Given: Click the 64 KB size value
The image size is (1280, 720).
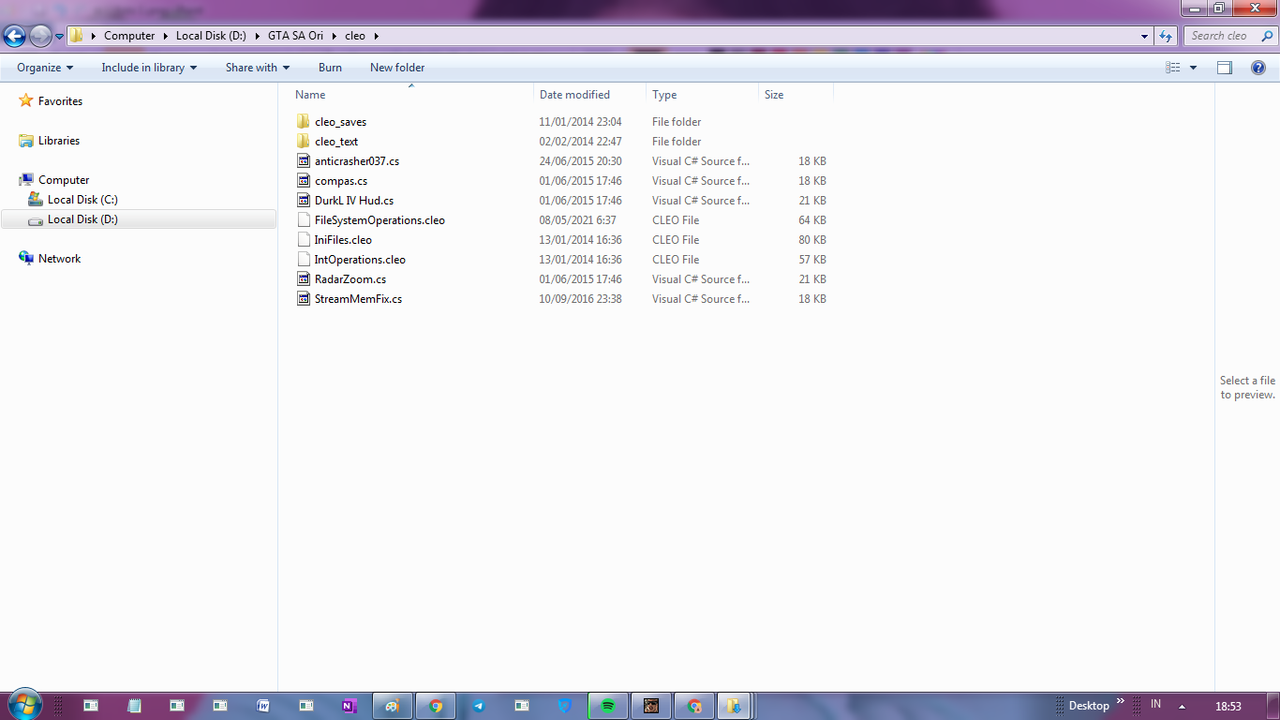Looking at the screenshot, I should pyautogui.click(x=812, y=220).
